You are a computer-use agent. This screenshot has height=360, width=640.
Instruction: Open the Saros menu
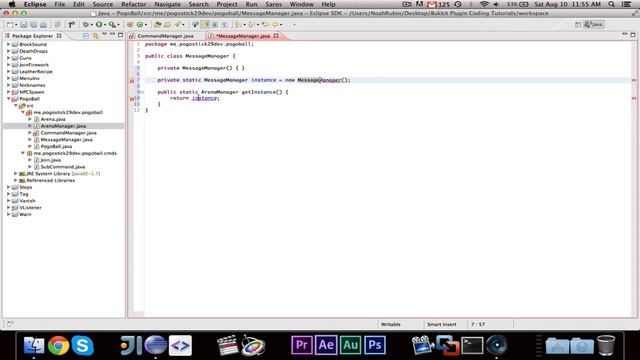coord(273,4)
